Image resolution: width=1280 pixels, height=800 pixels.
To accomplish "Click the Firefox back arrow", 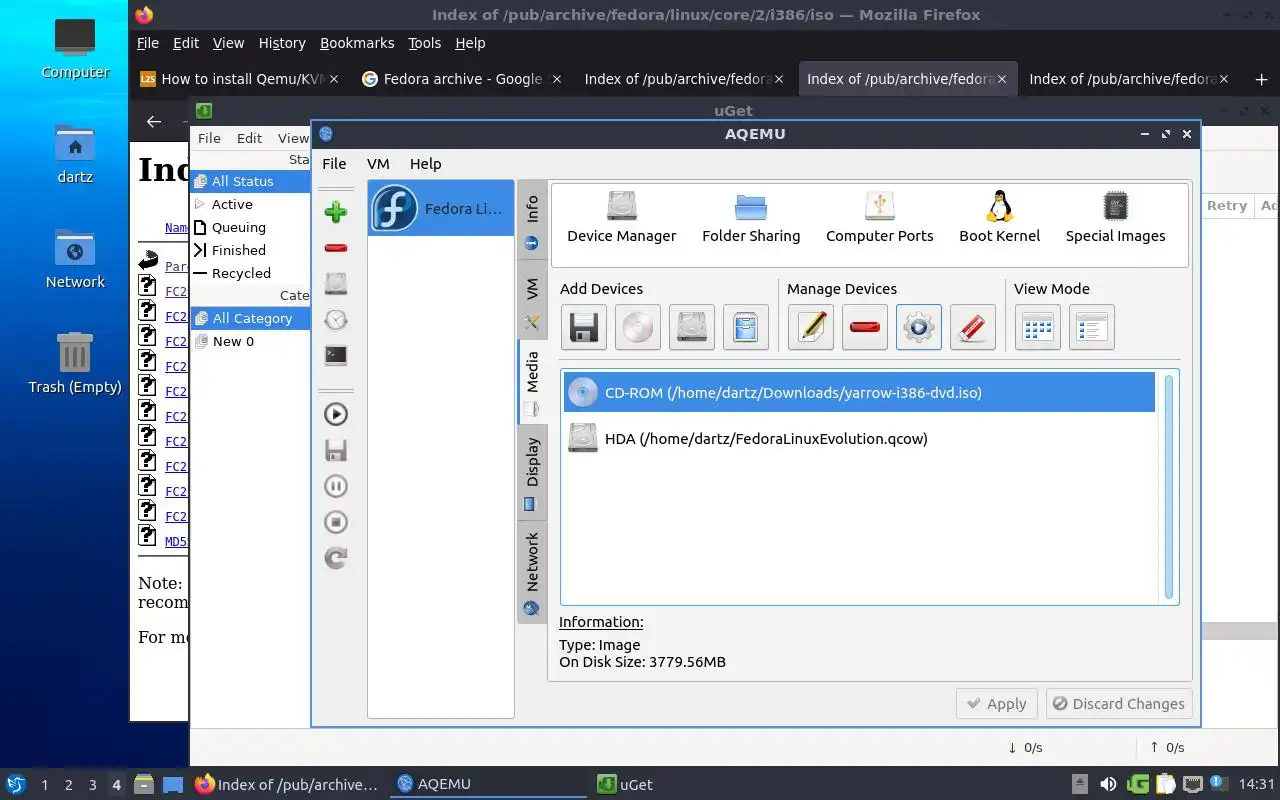I will pos(154,121).
